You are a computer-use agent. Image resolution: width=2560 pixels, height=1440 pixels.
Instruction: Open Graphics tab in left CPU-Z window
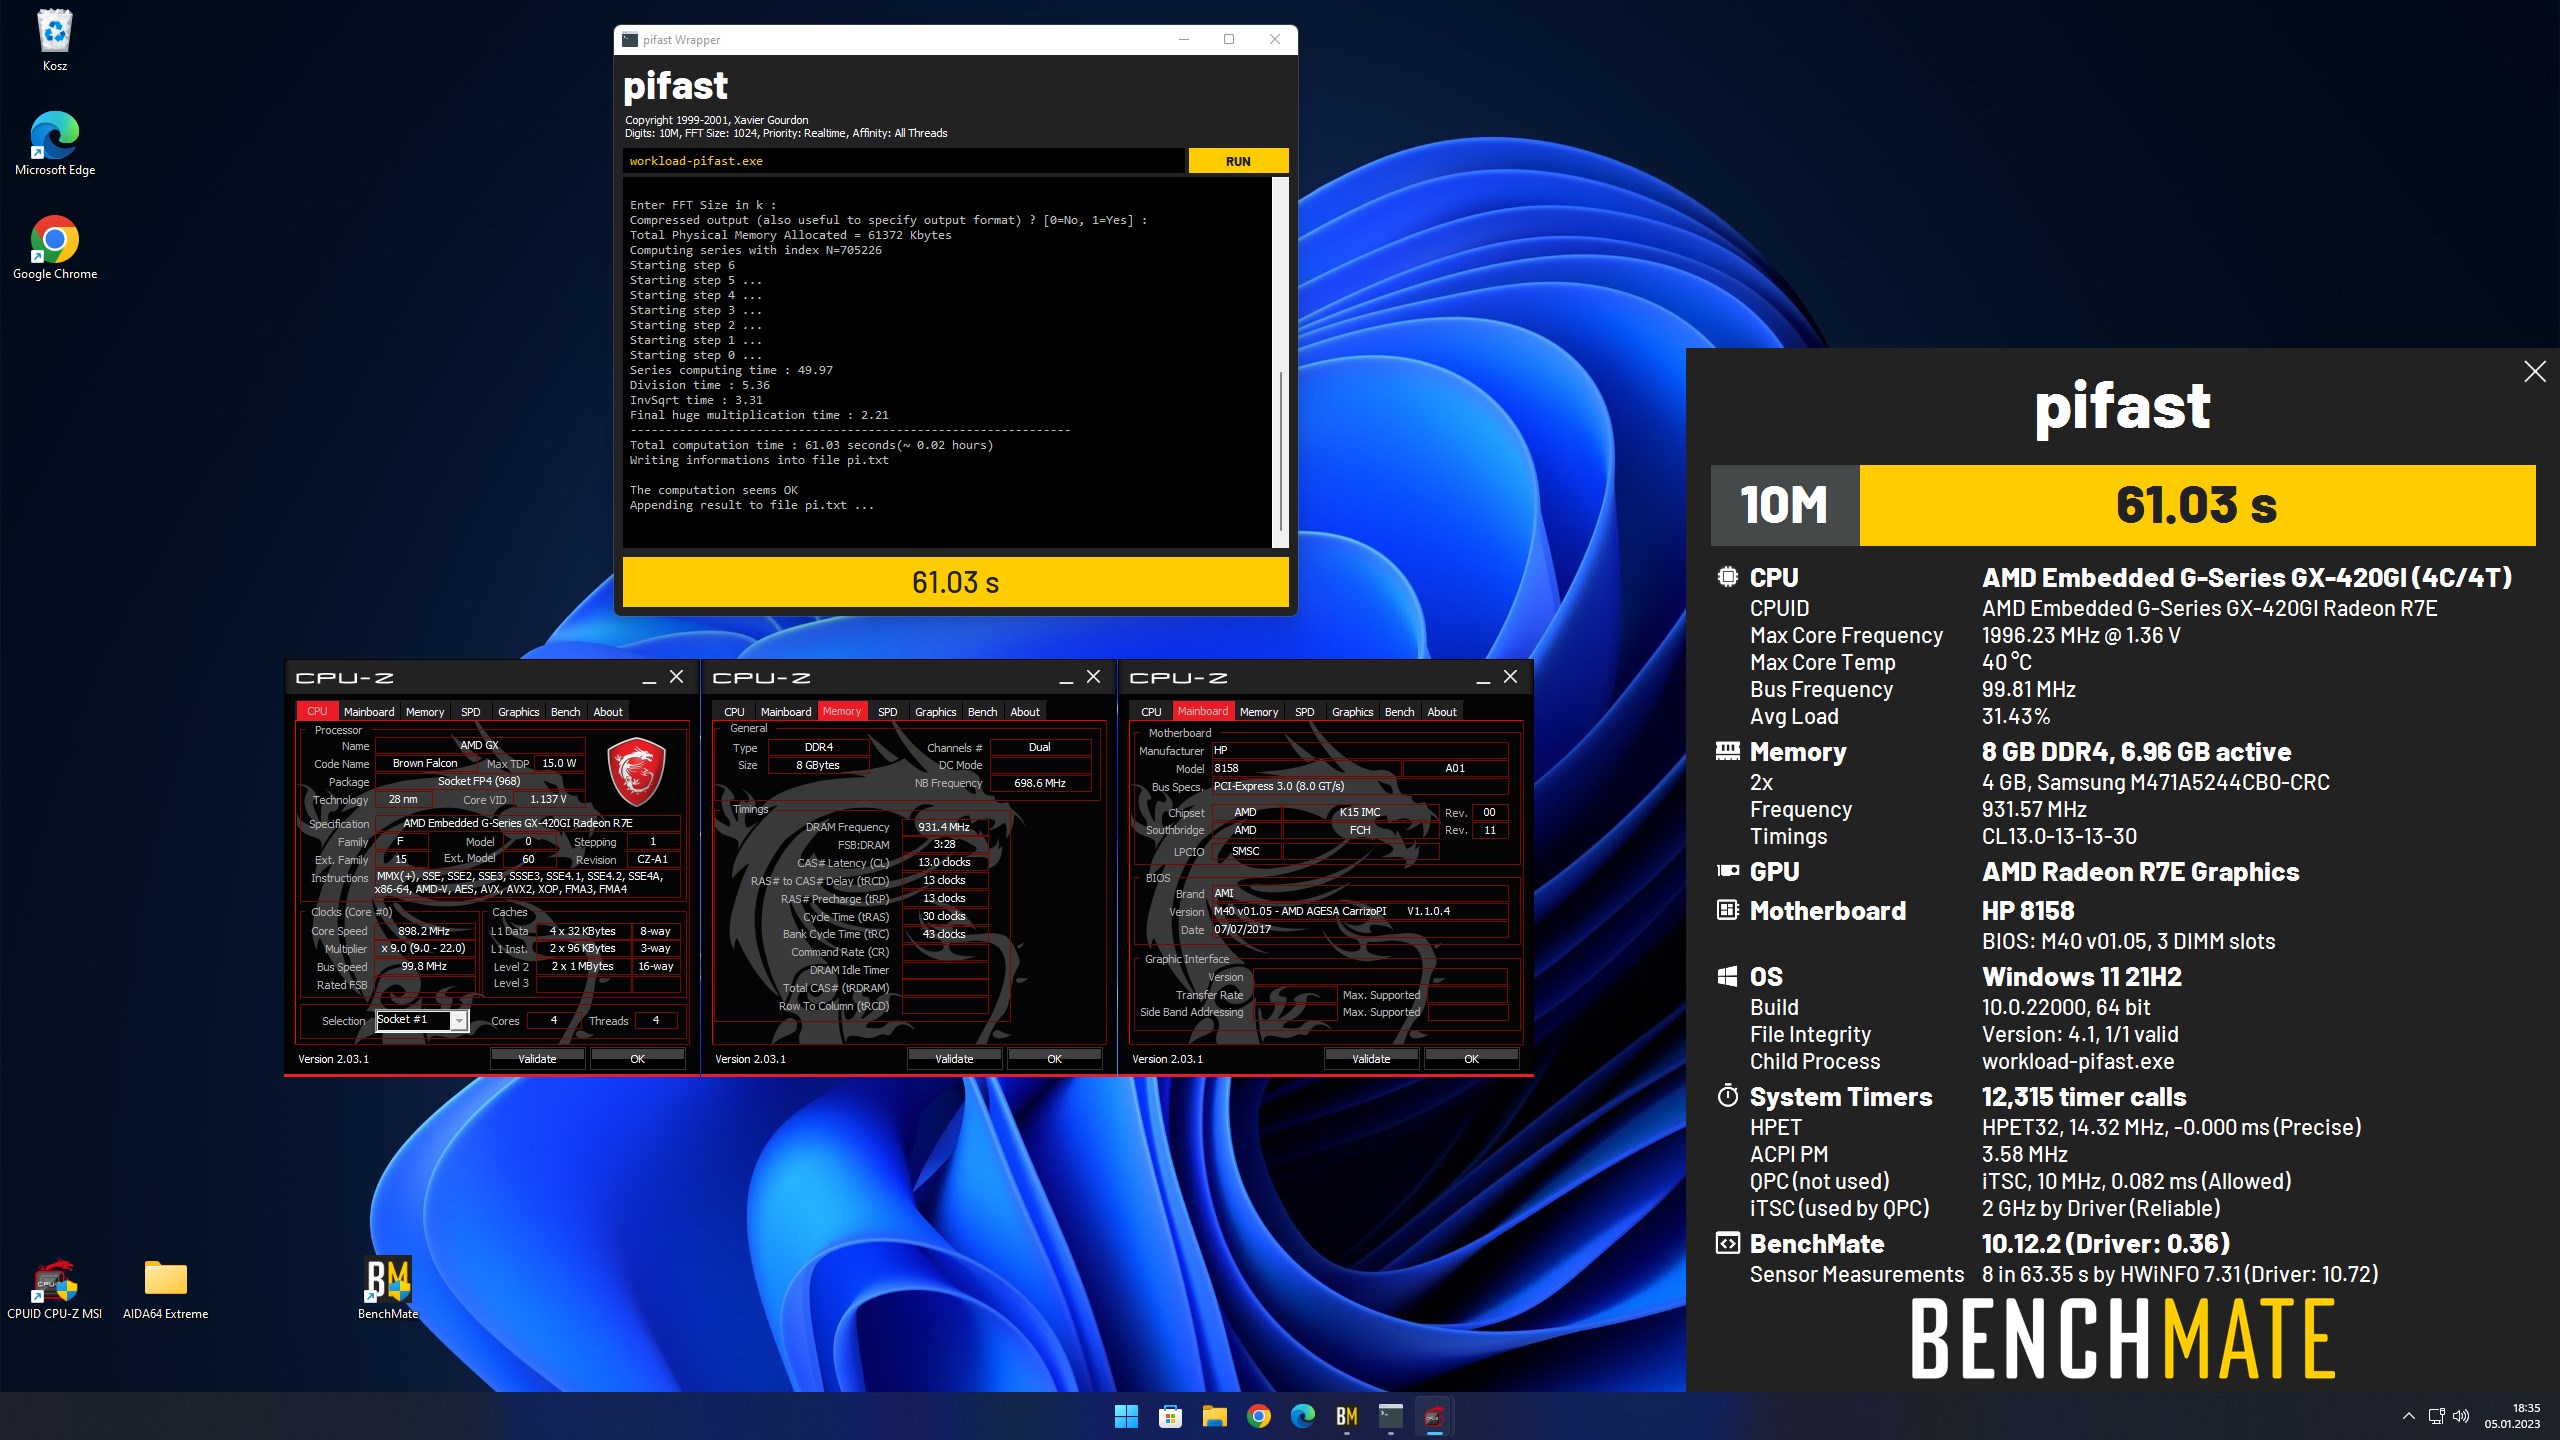point(518,712)
